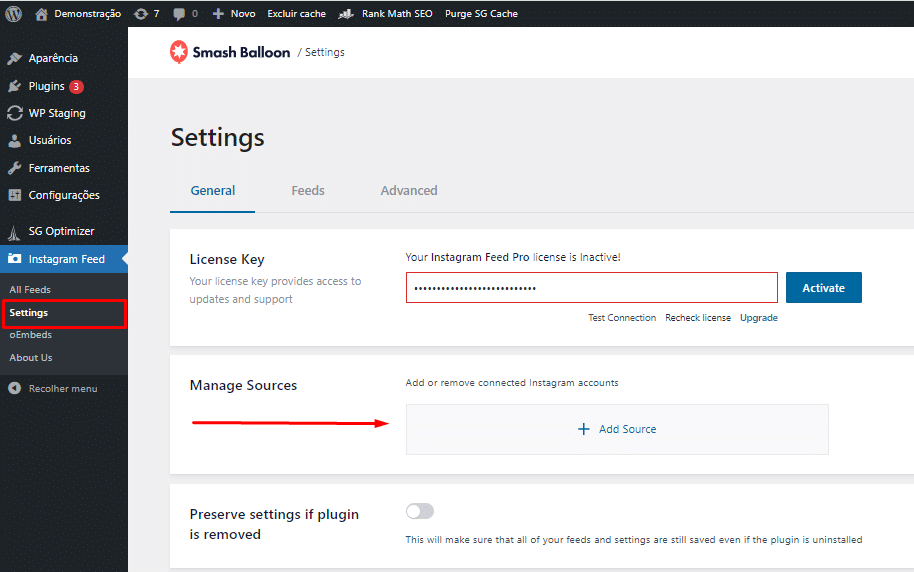
Task: Collapse sidebar with Recolher menu
Action: tap(64, 389)
